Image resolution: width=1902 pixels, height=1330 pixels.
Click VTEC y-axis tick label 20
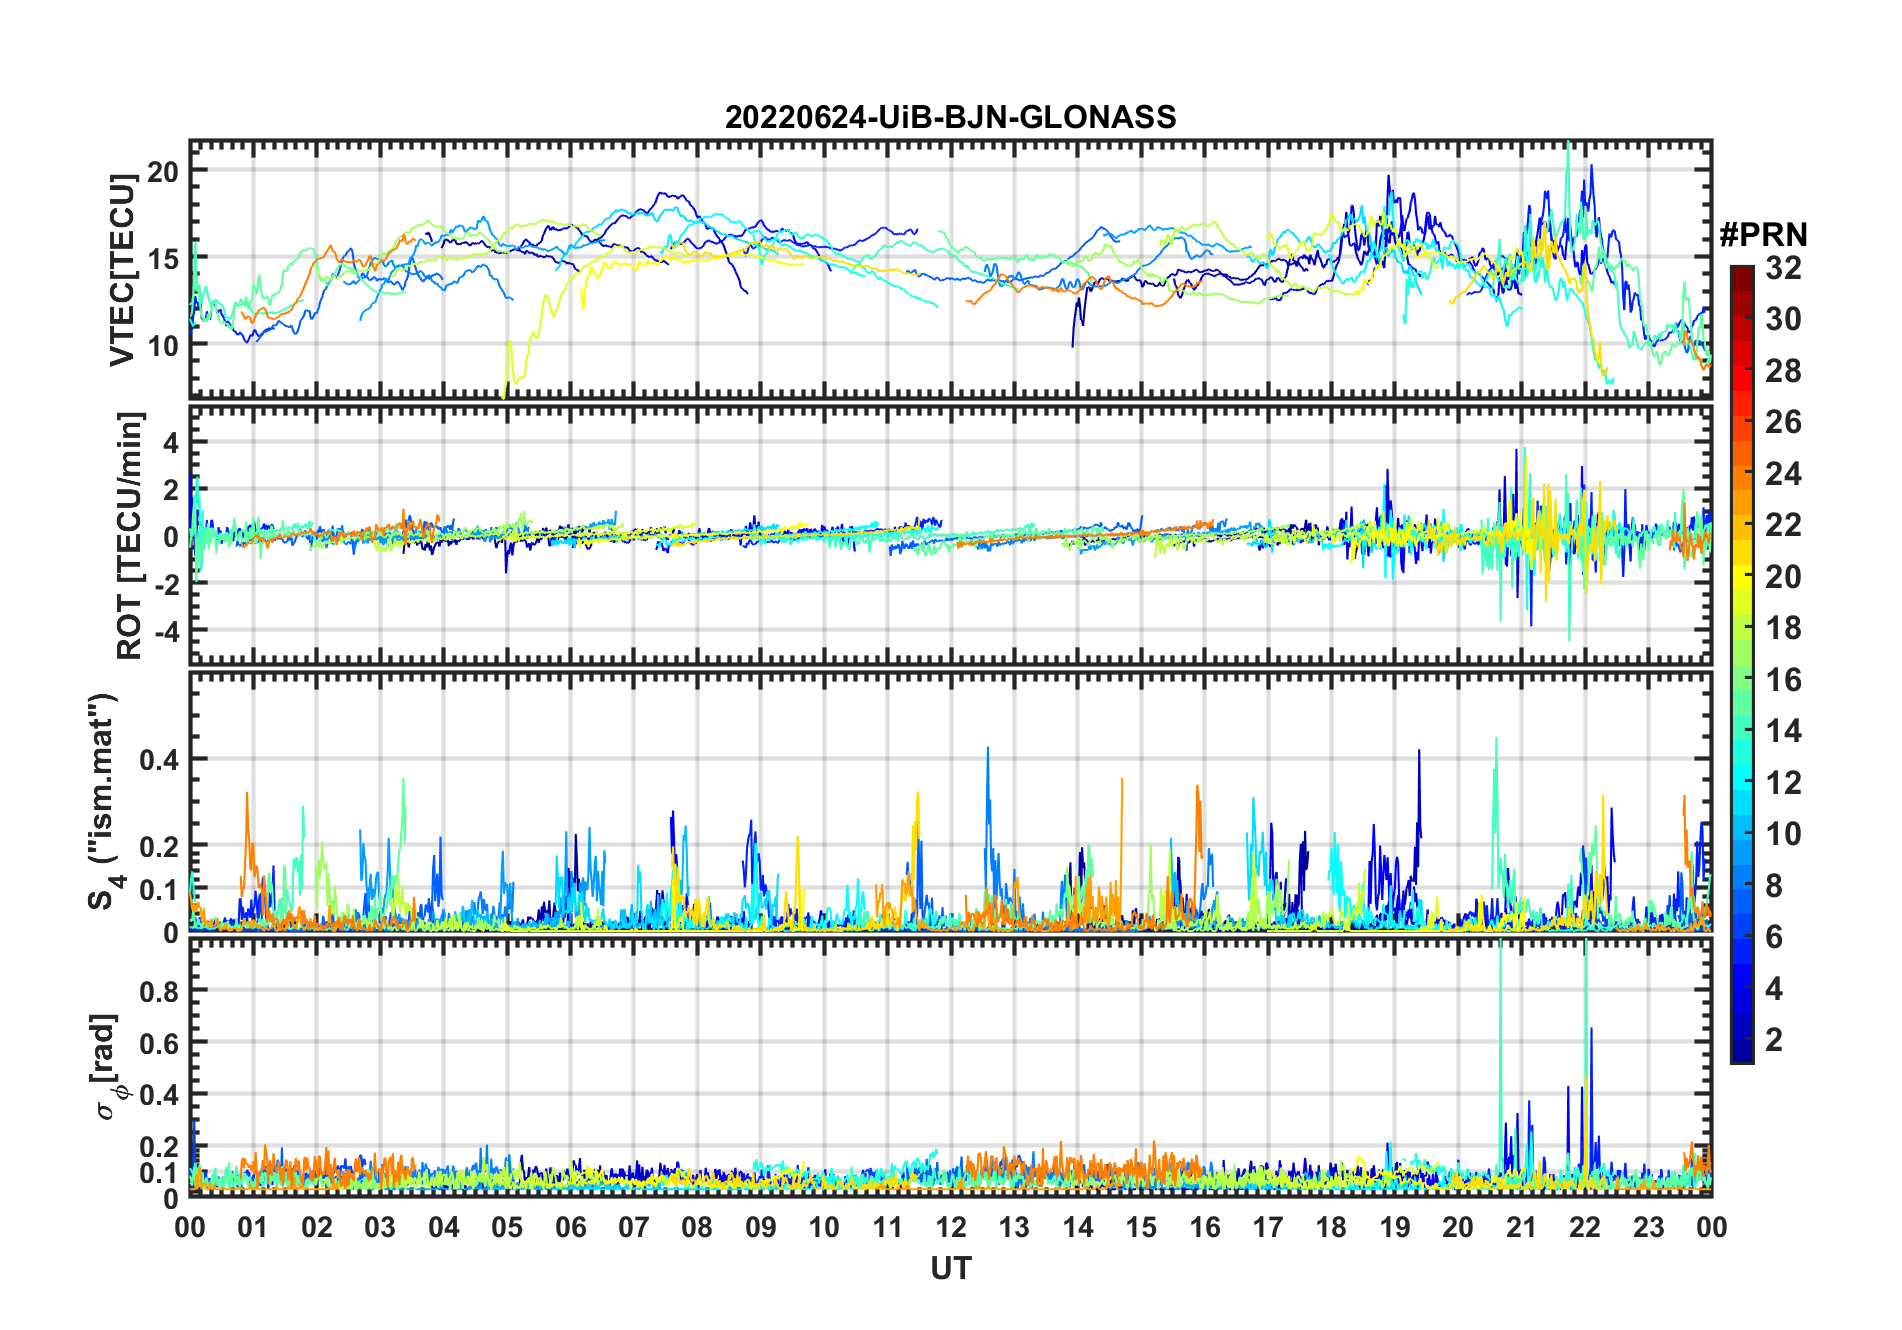tap(163, 172)
